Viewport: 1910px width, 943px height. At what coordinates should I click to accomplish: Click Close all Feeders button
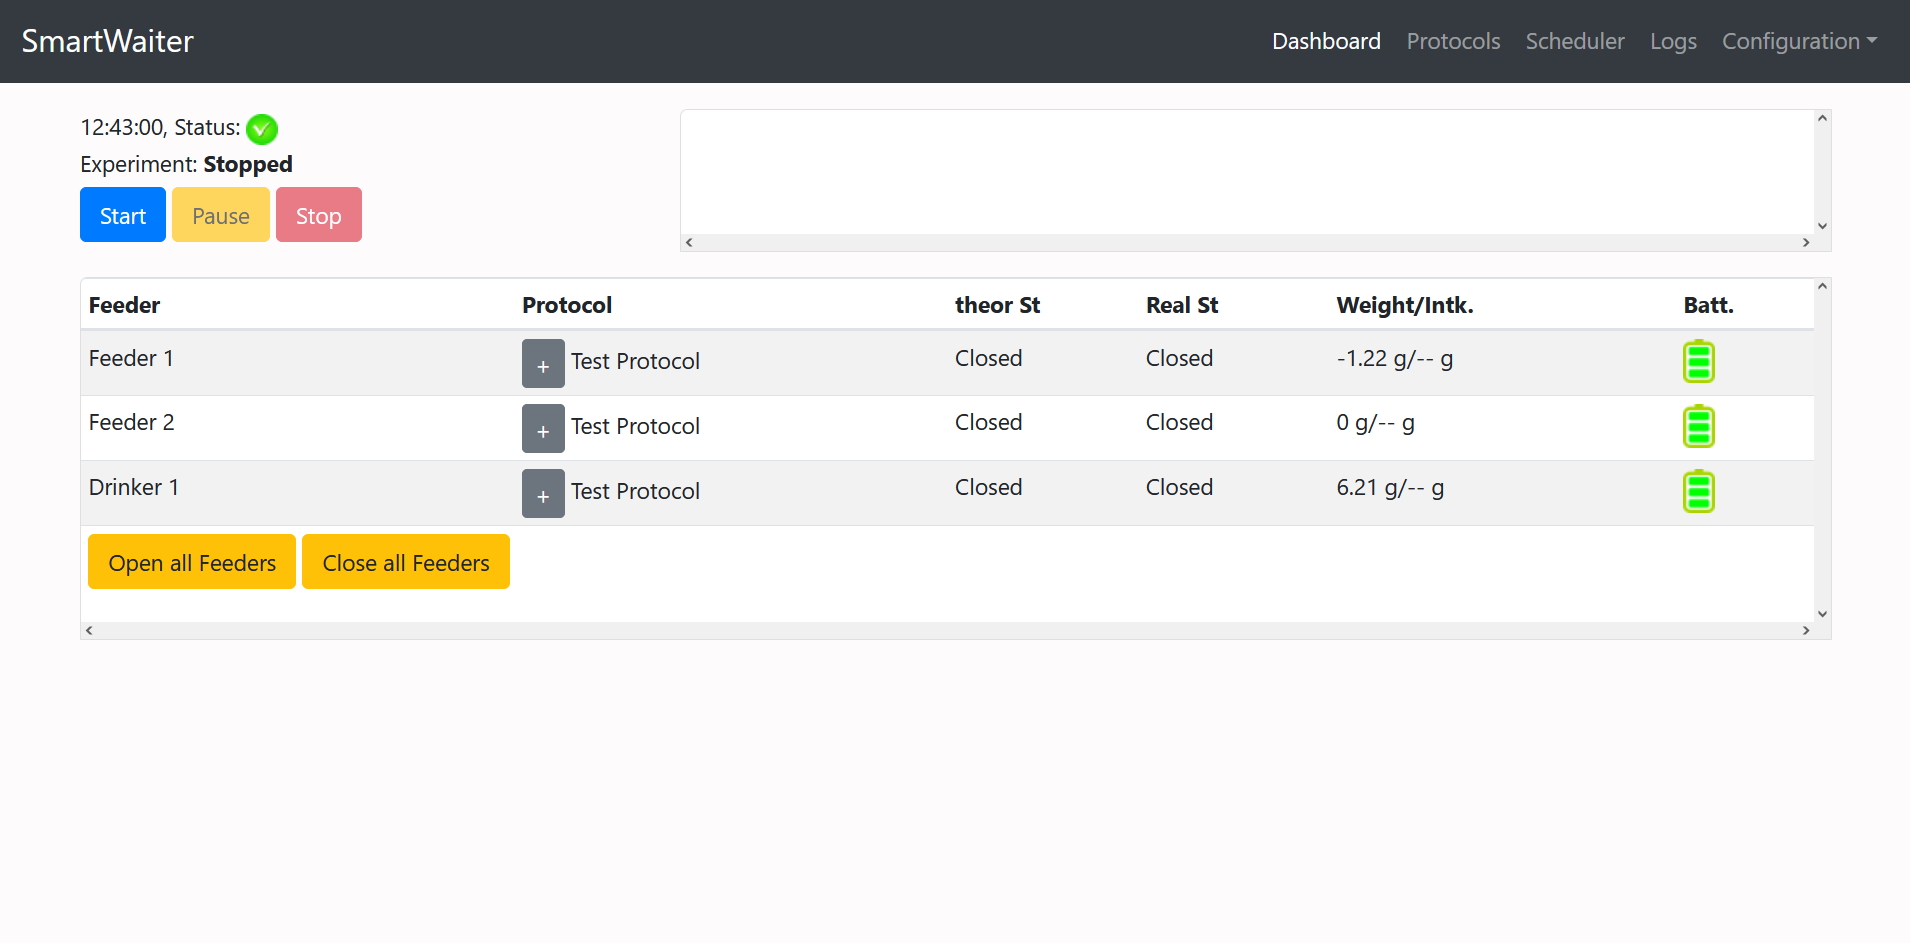[x=406, y=562]
